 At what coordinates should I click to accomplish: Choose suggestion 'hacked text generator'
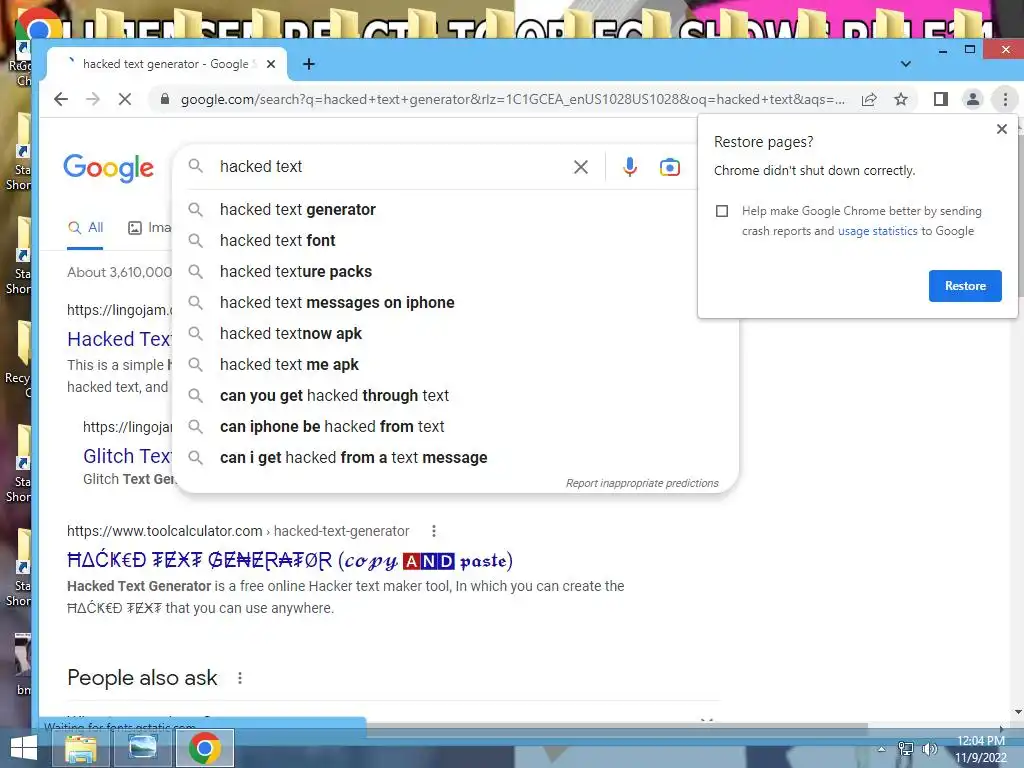[456, 210]
